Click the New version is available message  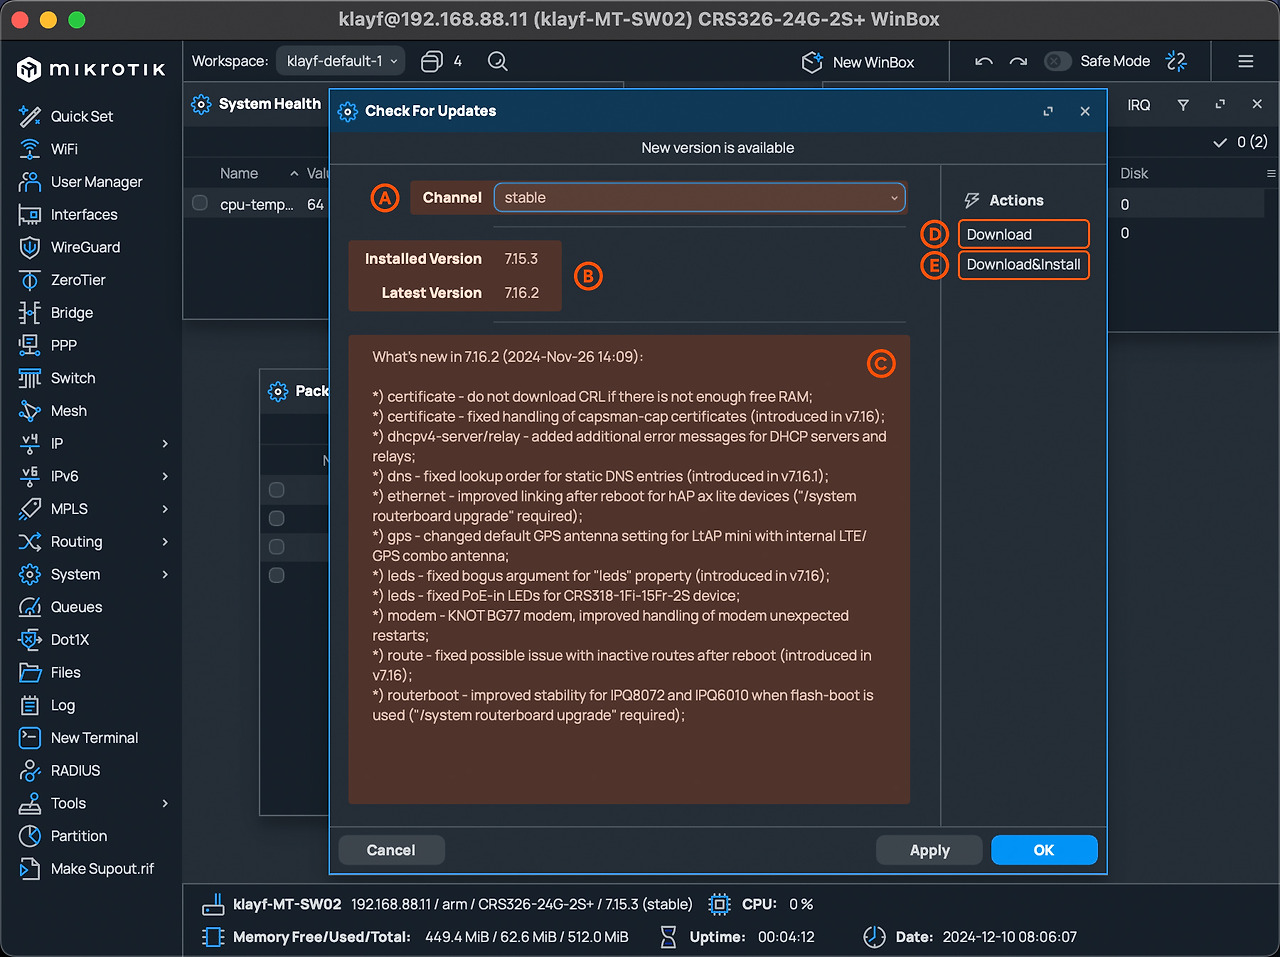click(x=718, y=148)
